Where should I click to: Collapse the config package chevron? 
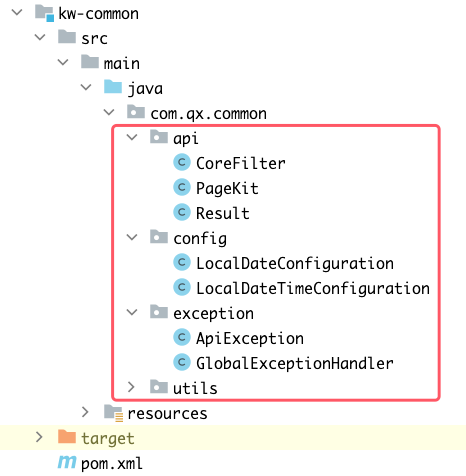click(132, 237)
